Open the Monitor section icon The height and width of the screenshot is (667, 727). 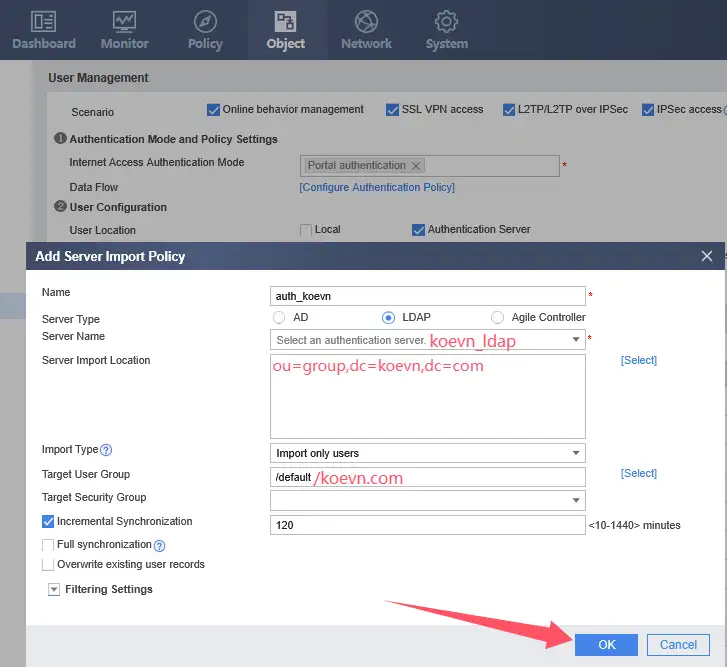point(124,21)
